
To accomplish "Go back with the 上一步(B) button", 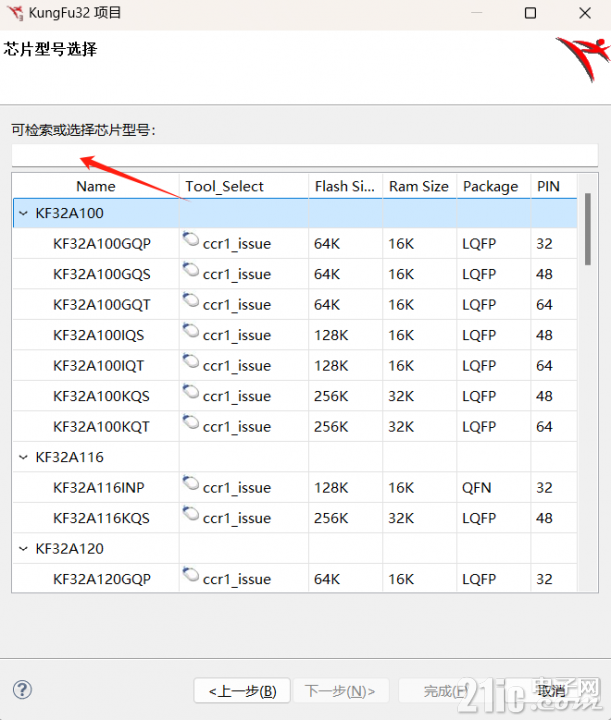I will (x=242, y=691).
